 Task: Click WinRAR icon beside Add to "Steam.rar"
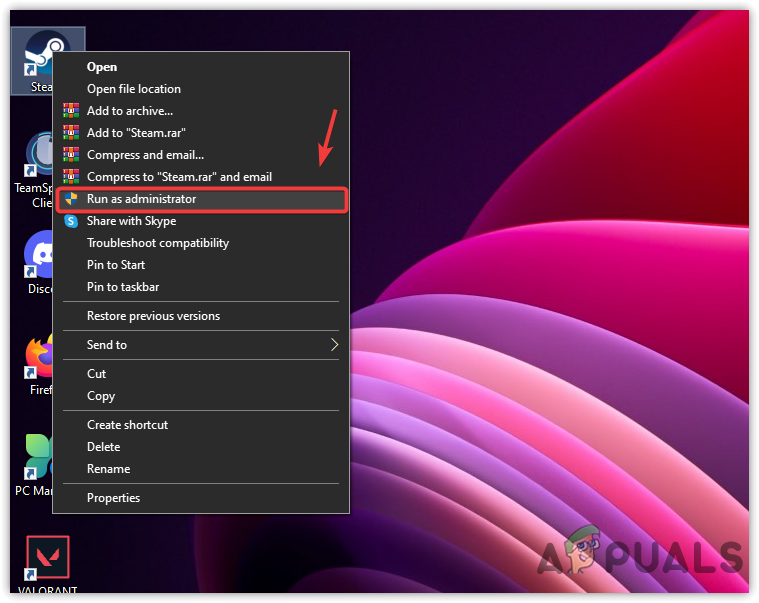pos(71,133)
